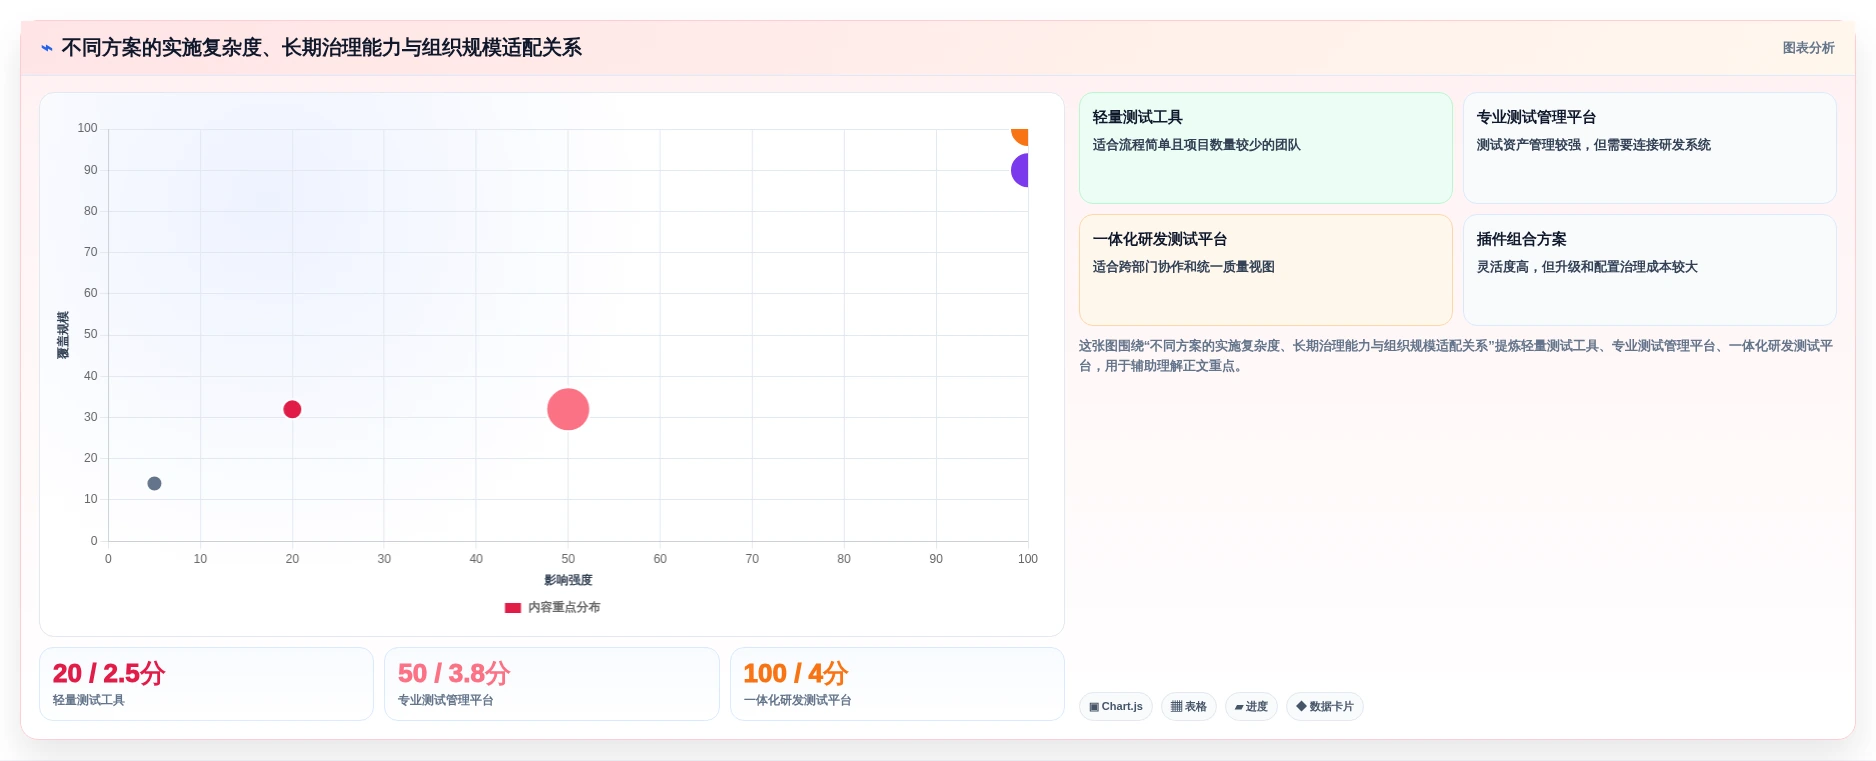This screenshot has width=1876, height=761.
Task: Click the 数据卡片 tag
Action: tap(1325, 706)
